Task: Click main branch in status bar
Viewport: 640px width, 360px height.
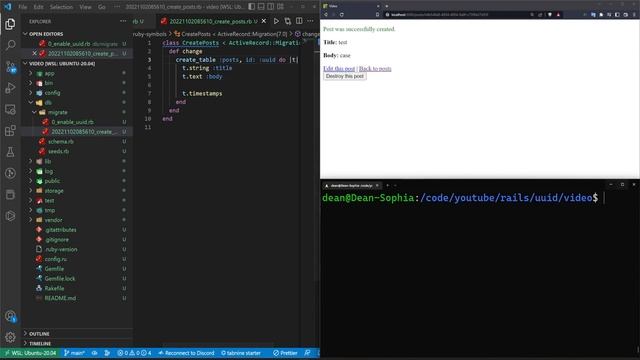Action: [74, 353]
